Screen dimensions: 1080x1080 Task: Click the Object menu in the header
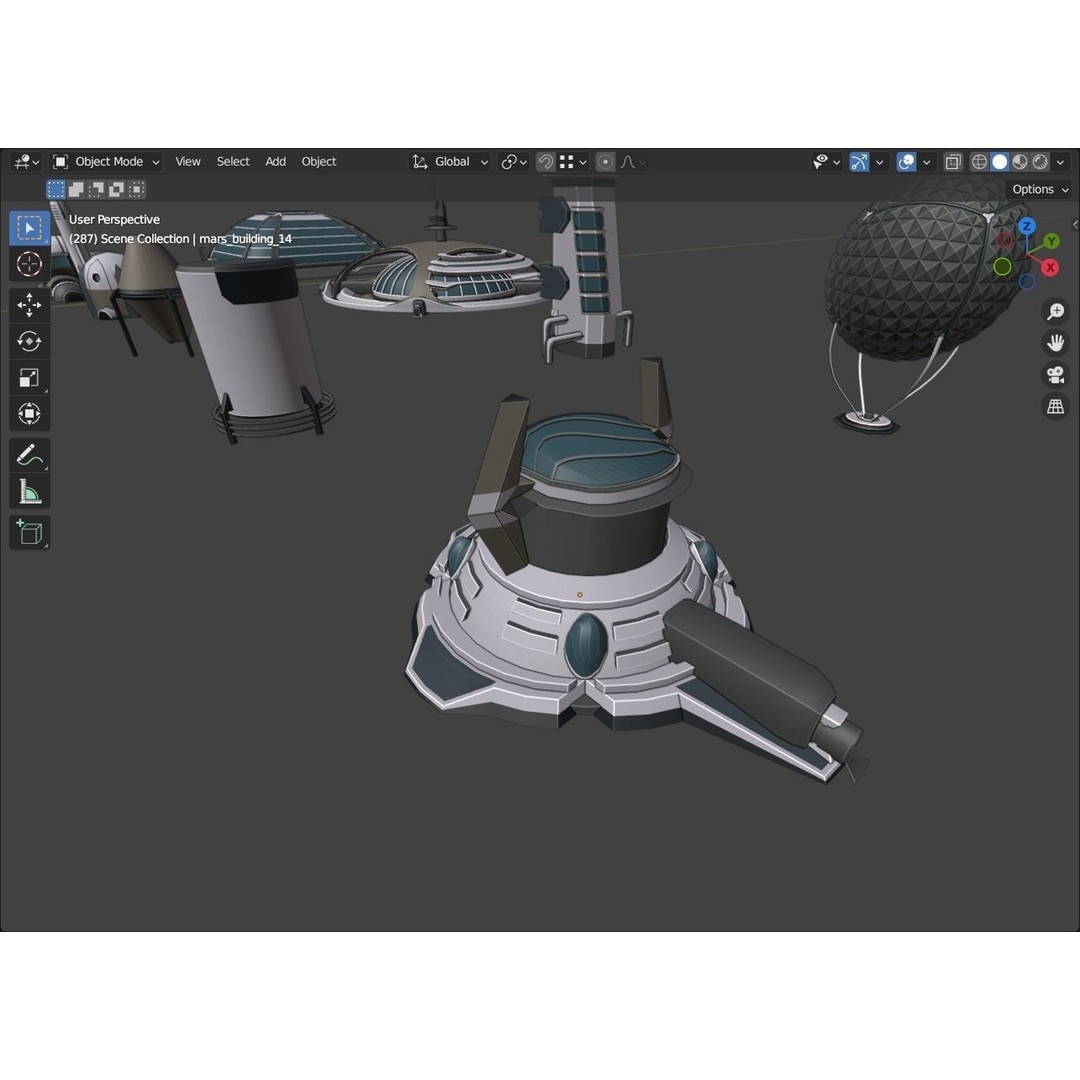click(x=318, y=161)
